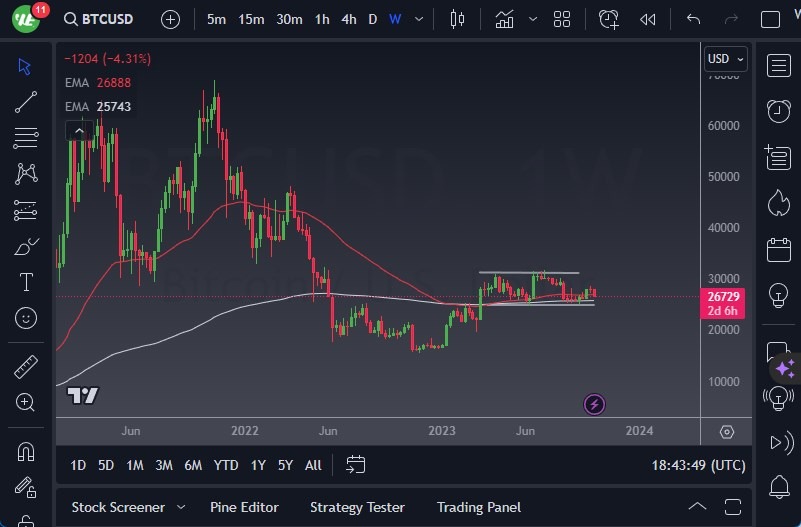The height and width of the screenshot is (527, 801).
Task: Switch to the Pine Editor tab
Action: point(244,507)
